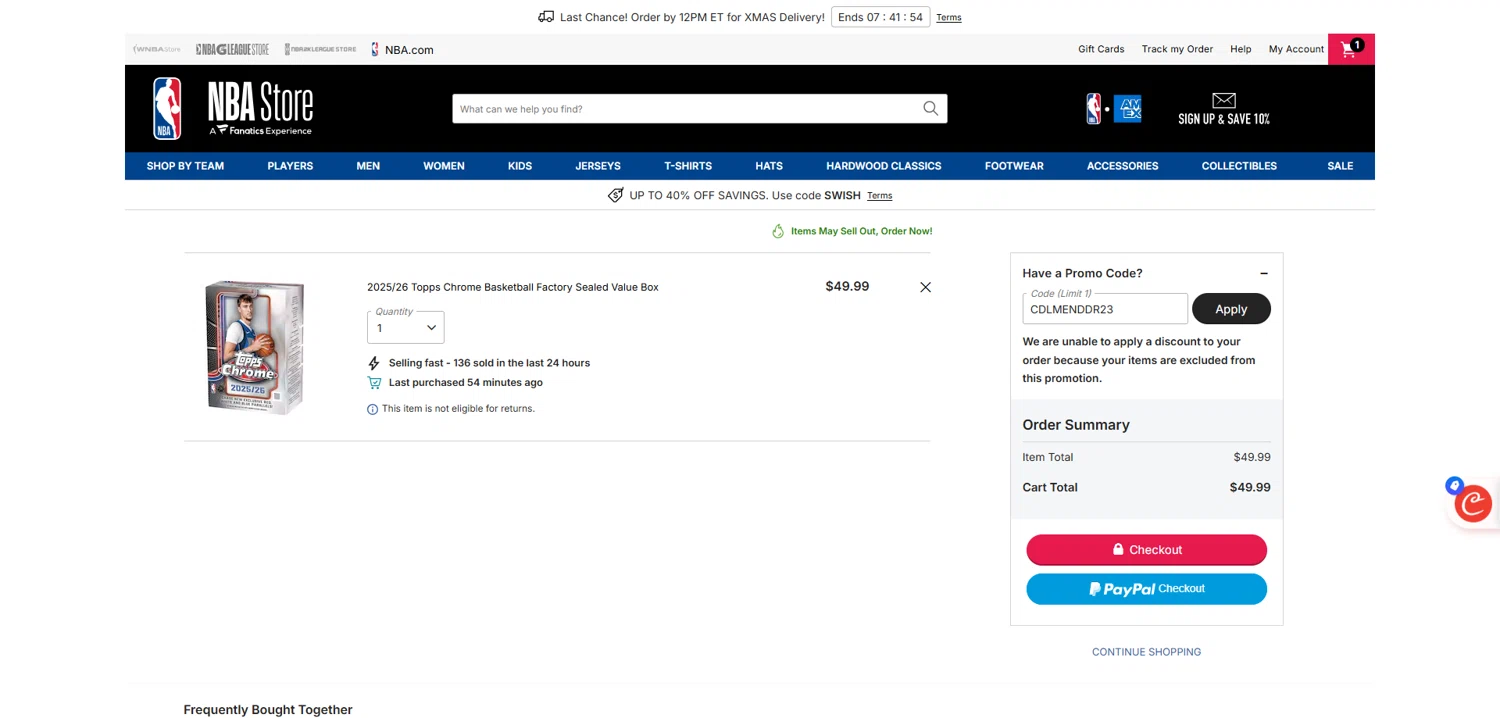Click the unable to apply discount message
Viewport: 1500px width, 718px height.
click(x=1139, y=360)
